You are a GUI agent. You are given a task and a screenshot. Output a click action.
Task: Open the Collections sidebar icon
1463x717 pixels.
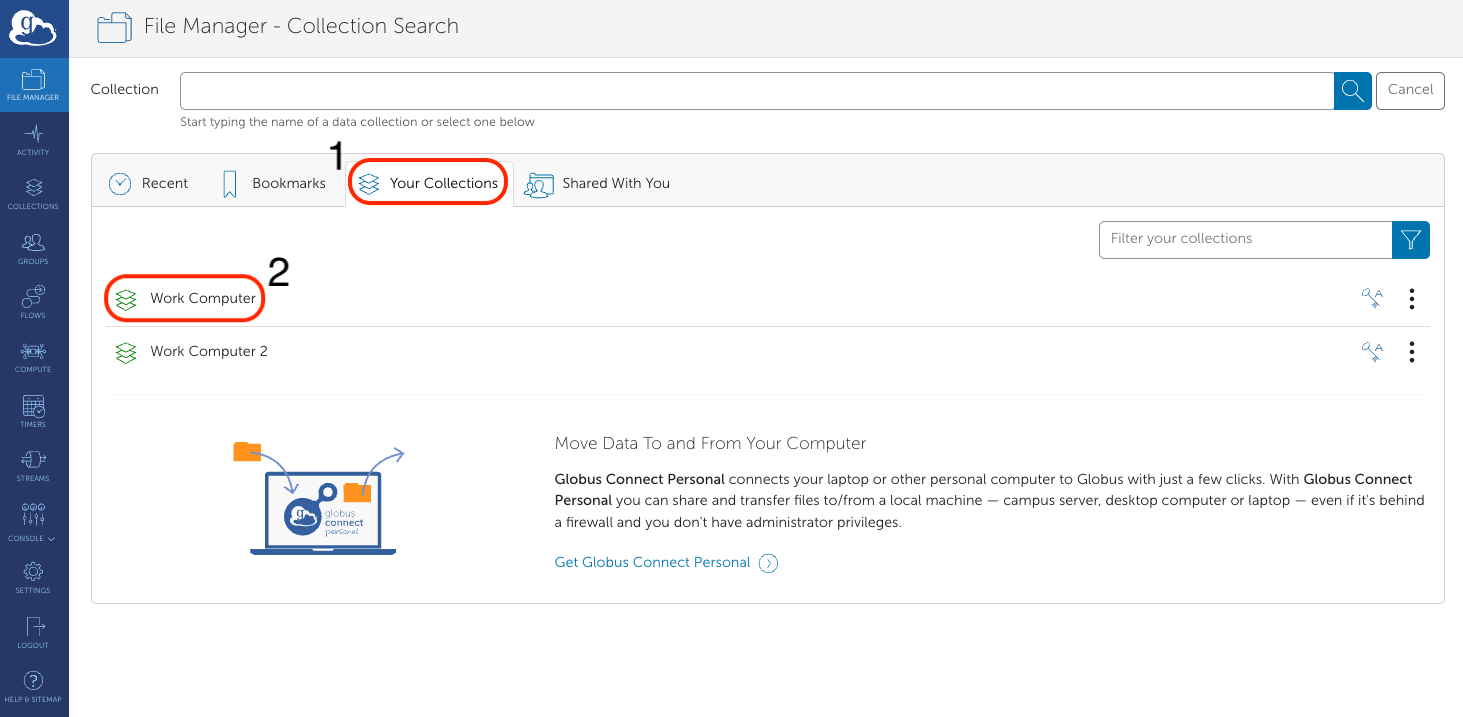pos(33,193)
